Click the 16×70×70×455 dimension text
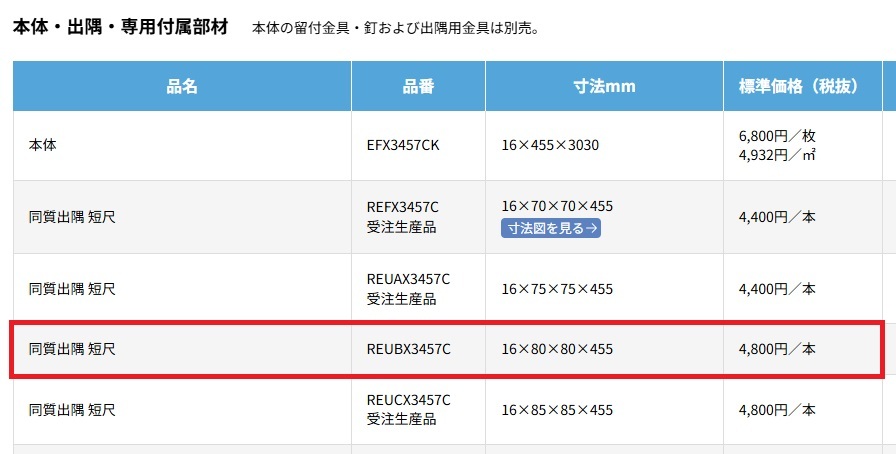The width and height of the screenshot is (896, 454). point(557,207)
